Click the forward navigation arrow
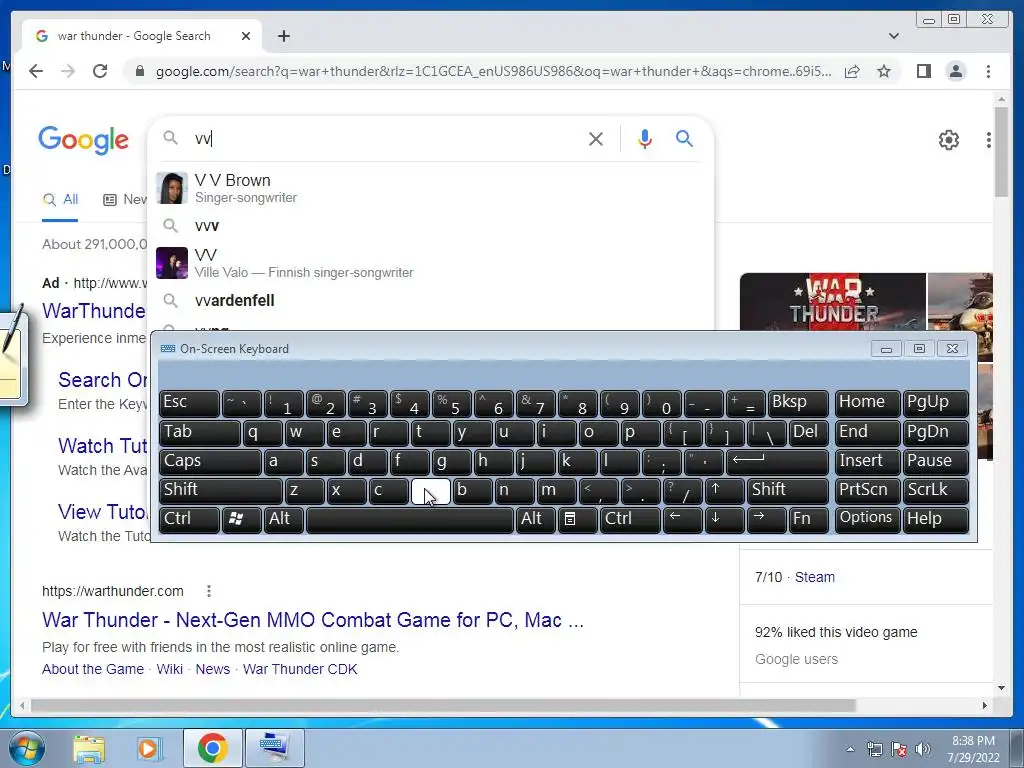This screenshot has height=768, width=1024. tap(68, 71)
